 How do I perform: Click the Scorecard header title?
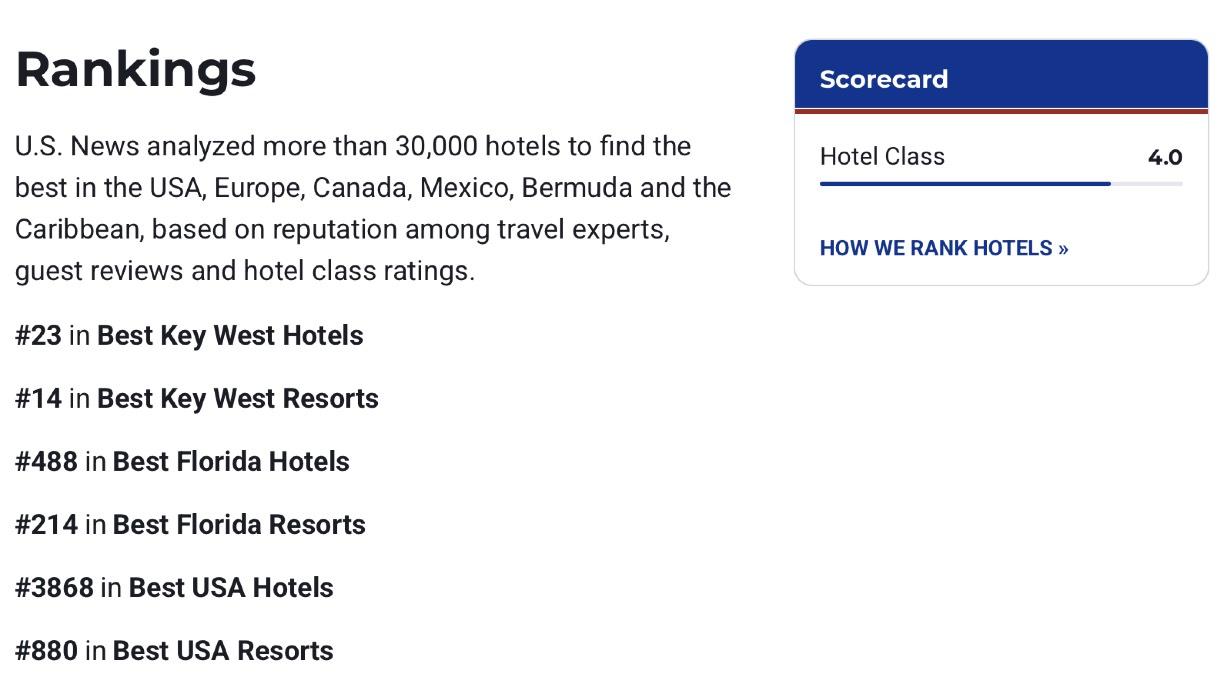coord(883,79)
